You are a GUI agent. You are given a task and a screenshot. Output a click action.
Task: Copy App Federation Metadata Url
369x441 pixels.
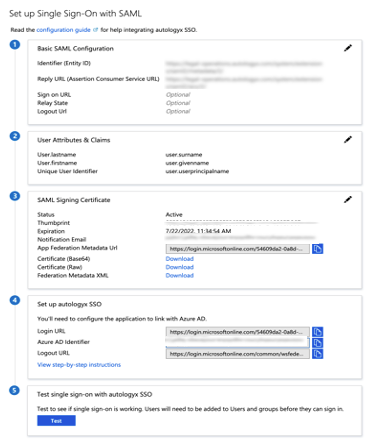click(x=317, y=249)
